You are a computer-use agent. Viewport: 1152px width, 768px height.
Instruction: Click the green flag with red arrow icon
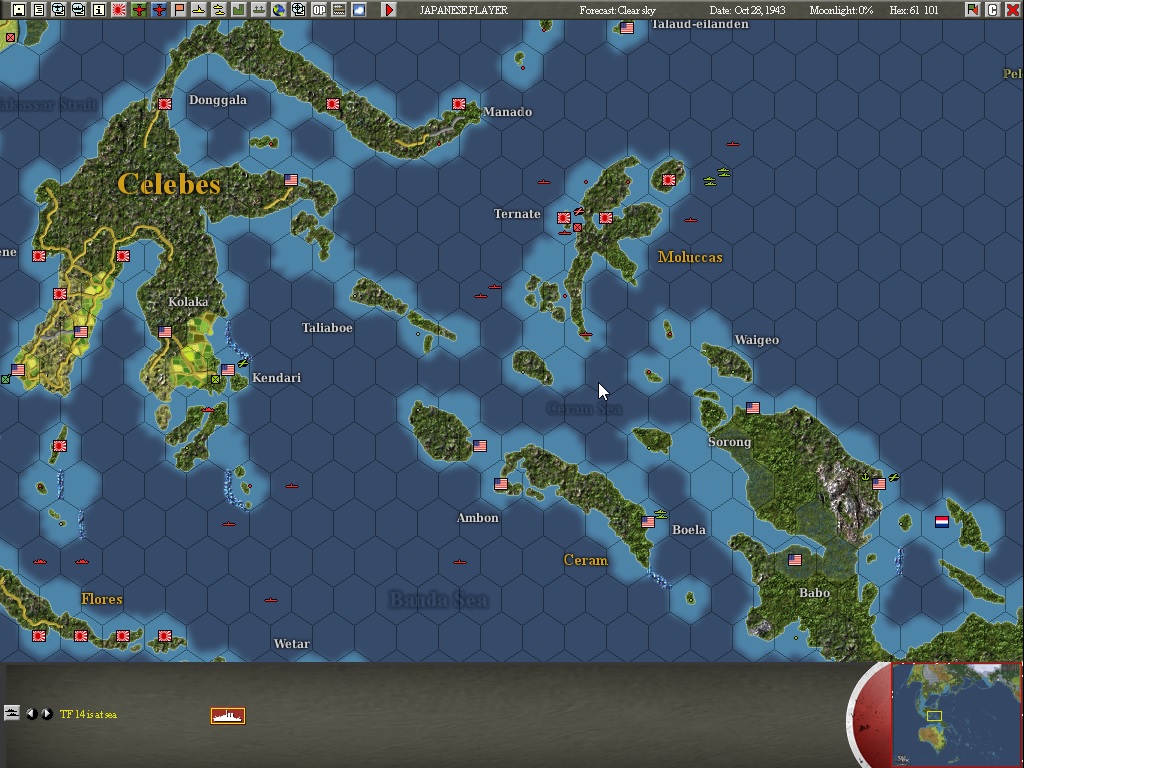[972, 10]
